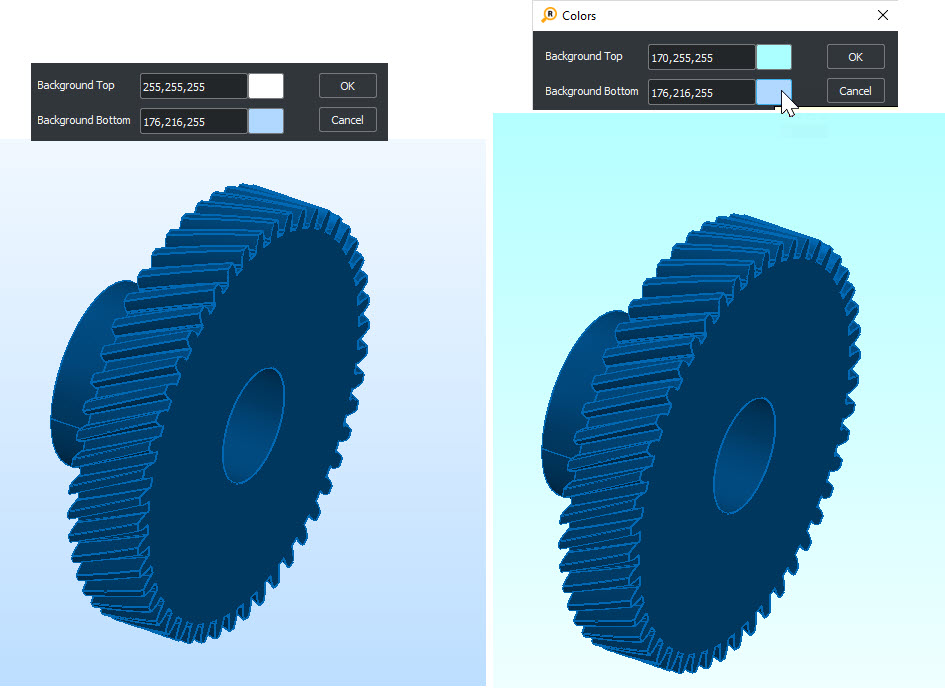Open the cyan Background Top color swatch

(x=774, y=57)
